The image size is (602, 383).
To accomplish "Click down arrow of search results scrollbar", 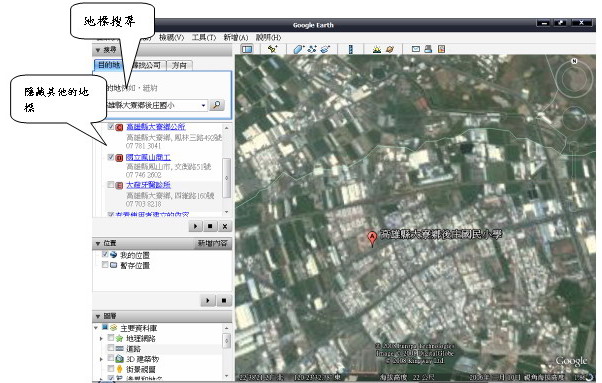I will point(227,212).
